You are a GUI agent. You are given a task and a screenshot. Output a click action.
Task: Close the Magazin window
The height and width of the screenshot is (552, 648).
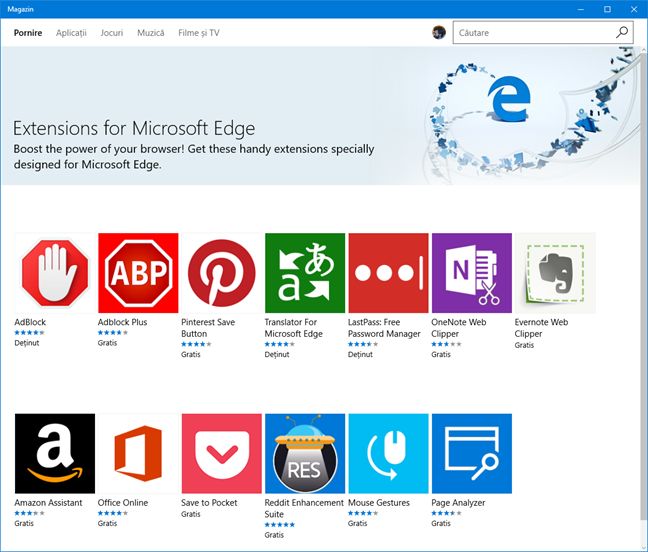click(x=634, y=9)
